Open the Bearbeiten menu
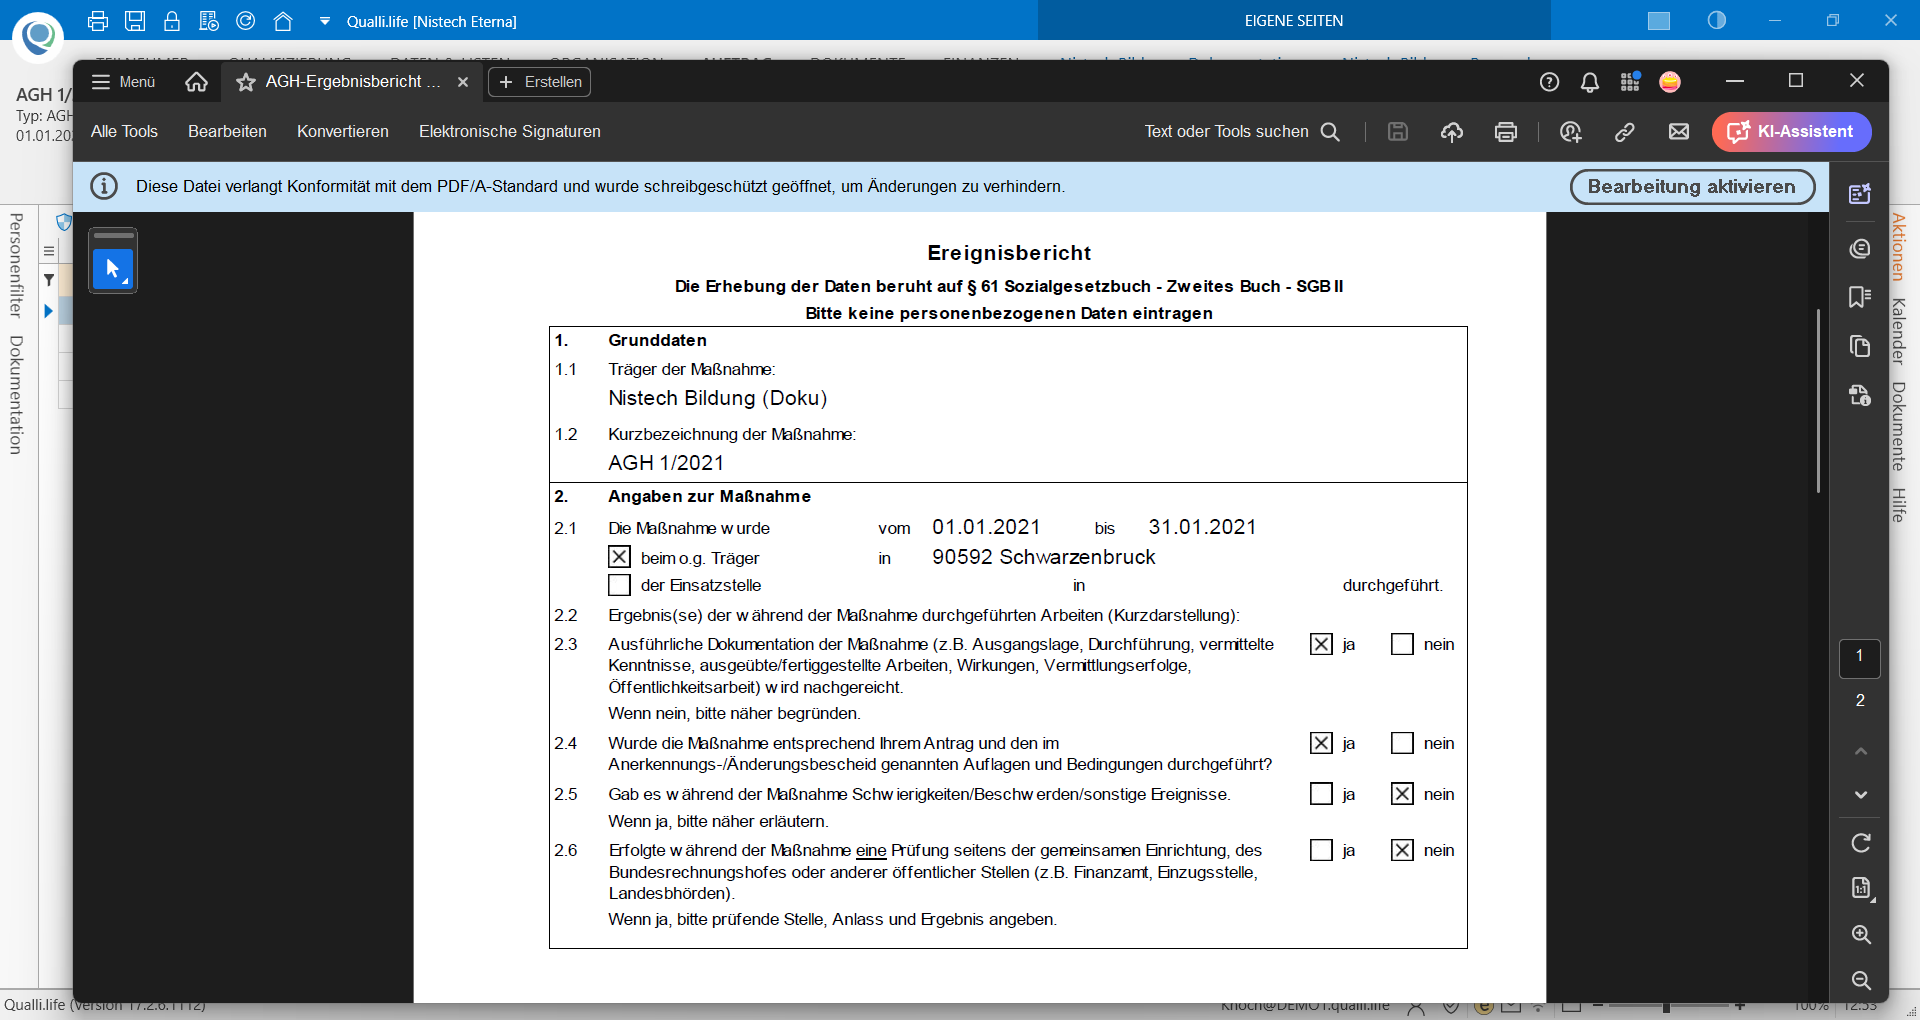Viewport: 1920px width, 1020px height. click(x=227, y=131)
